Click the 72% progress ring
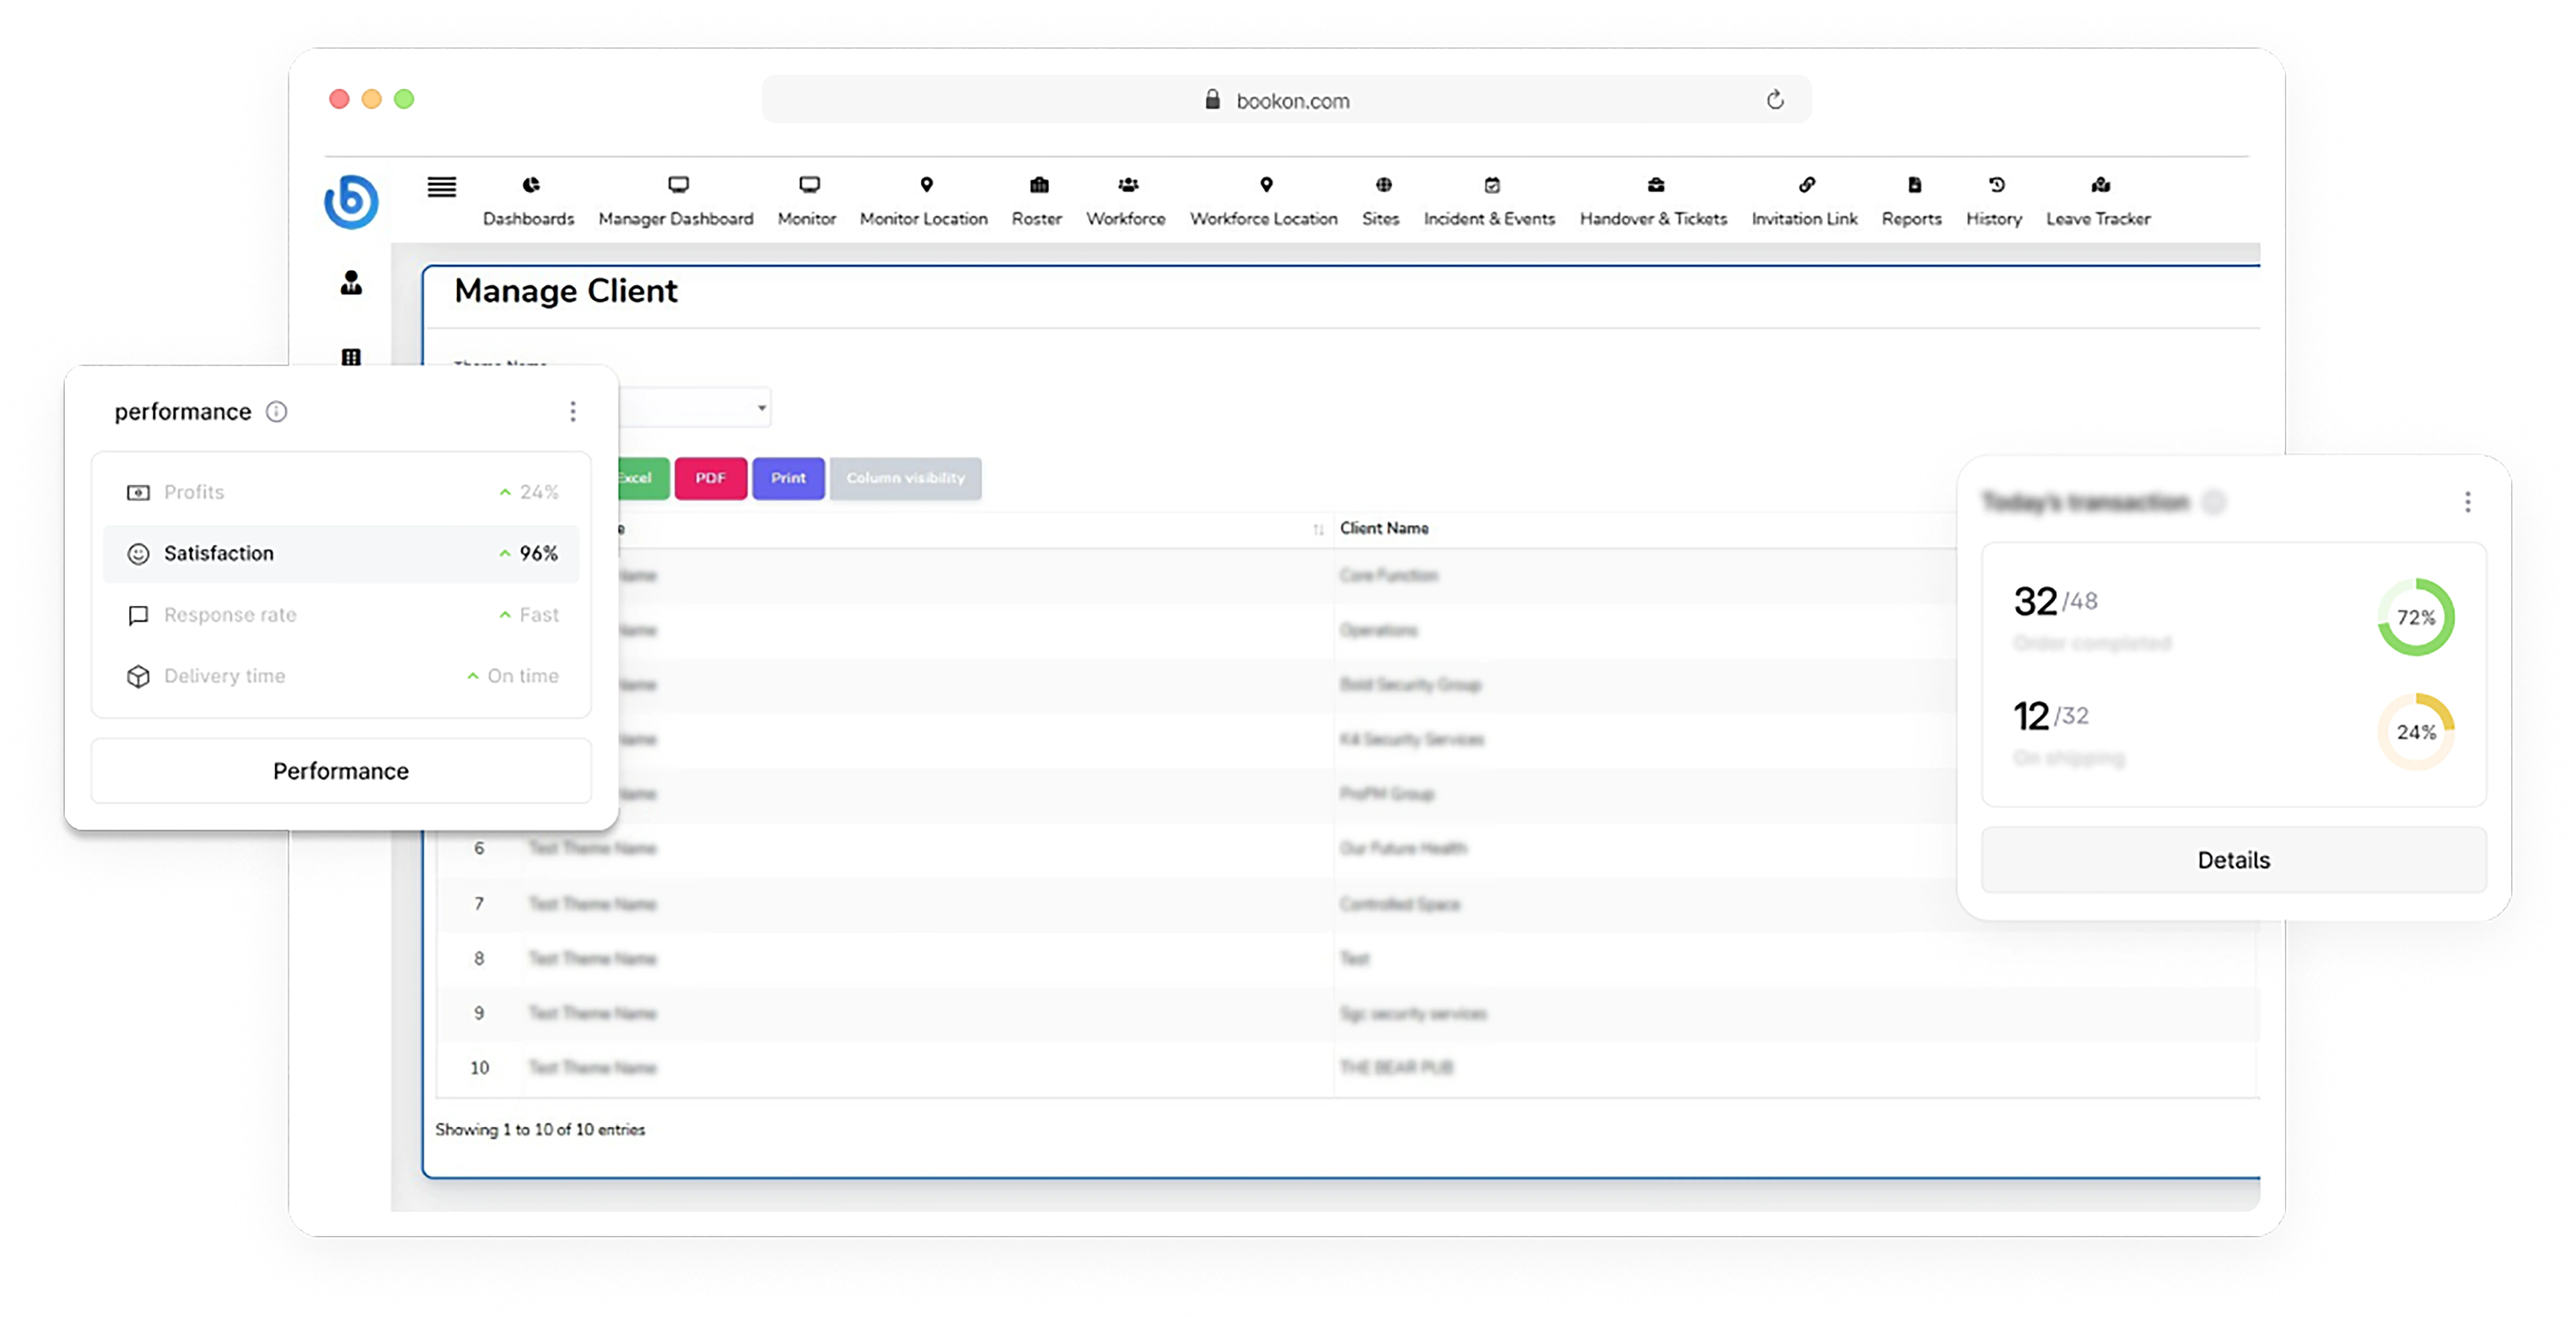This screenshot has height=1317, width=2576. [2415, 617]
